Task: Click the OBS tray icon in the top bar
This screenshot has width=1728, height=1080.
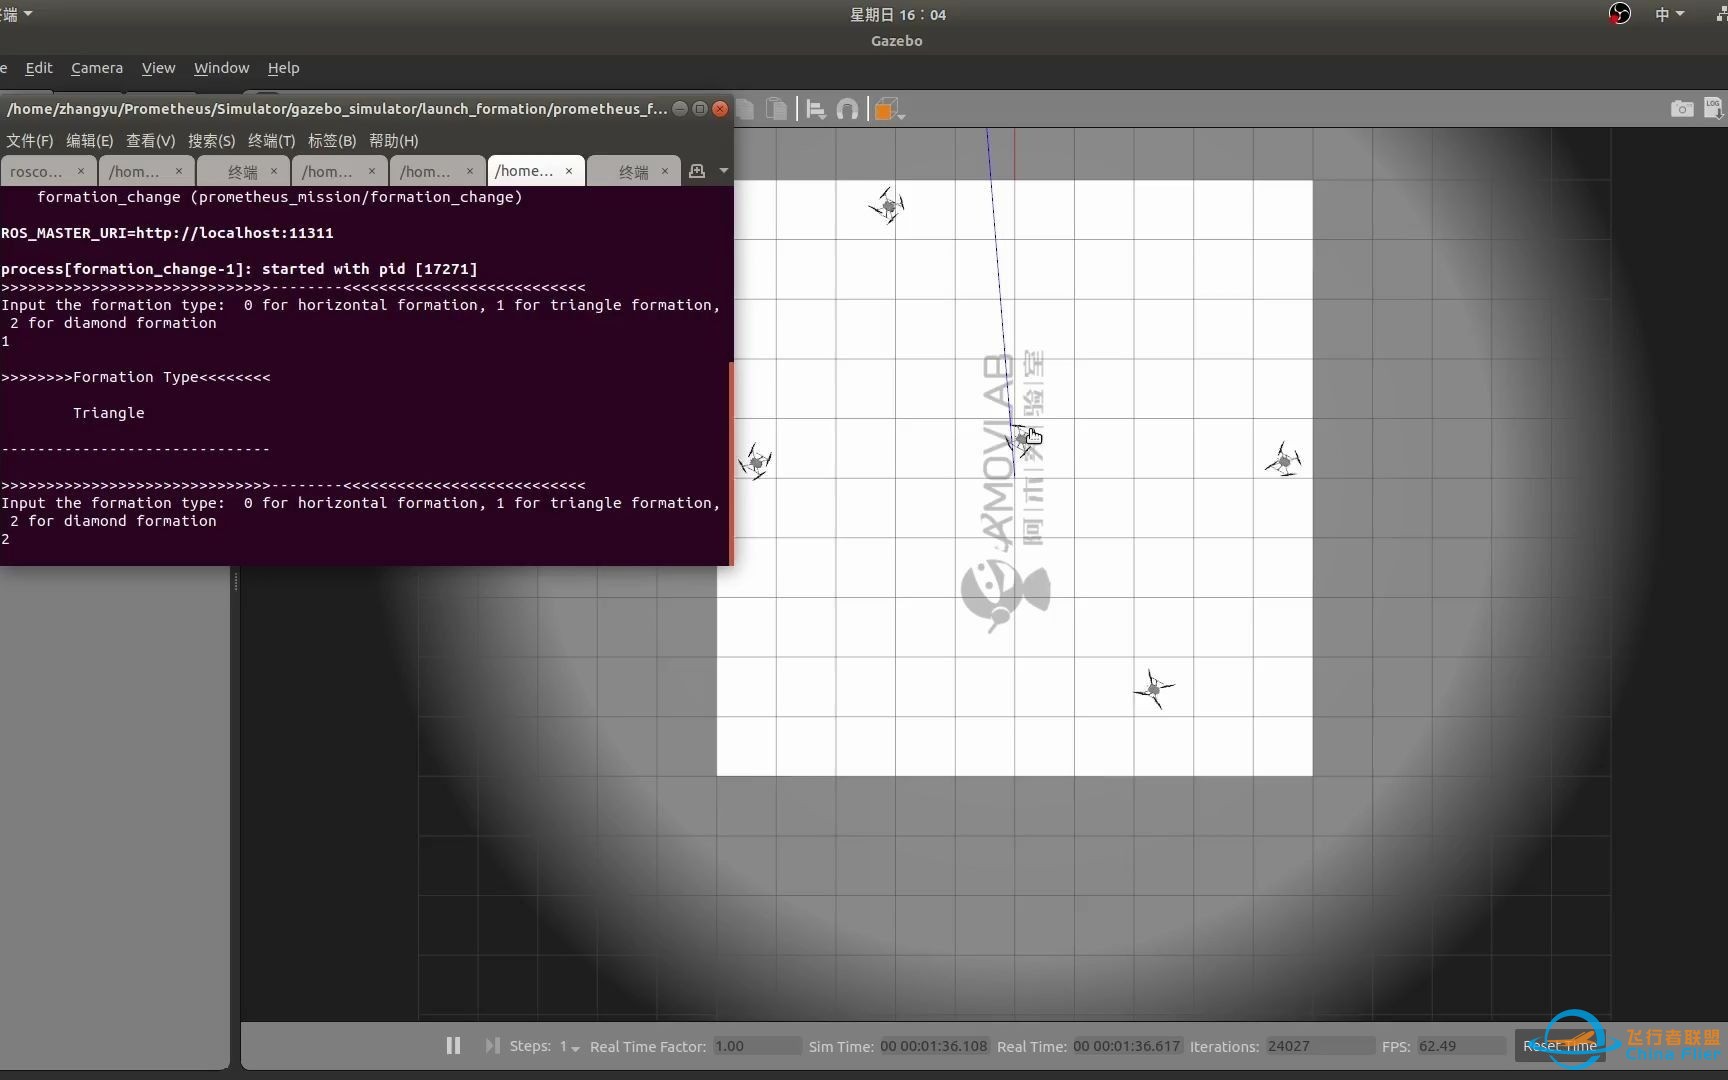Action: pos(1619,14)
